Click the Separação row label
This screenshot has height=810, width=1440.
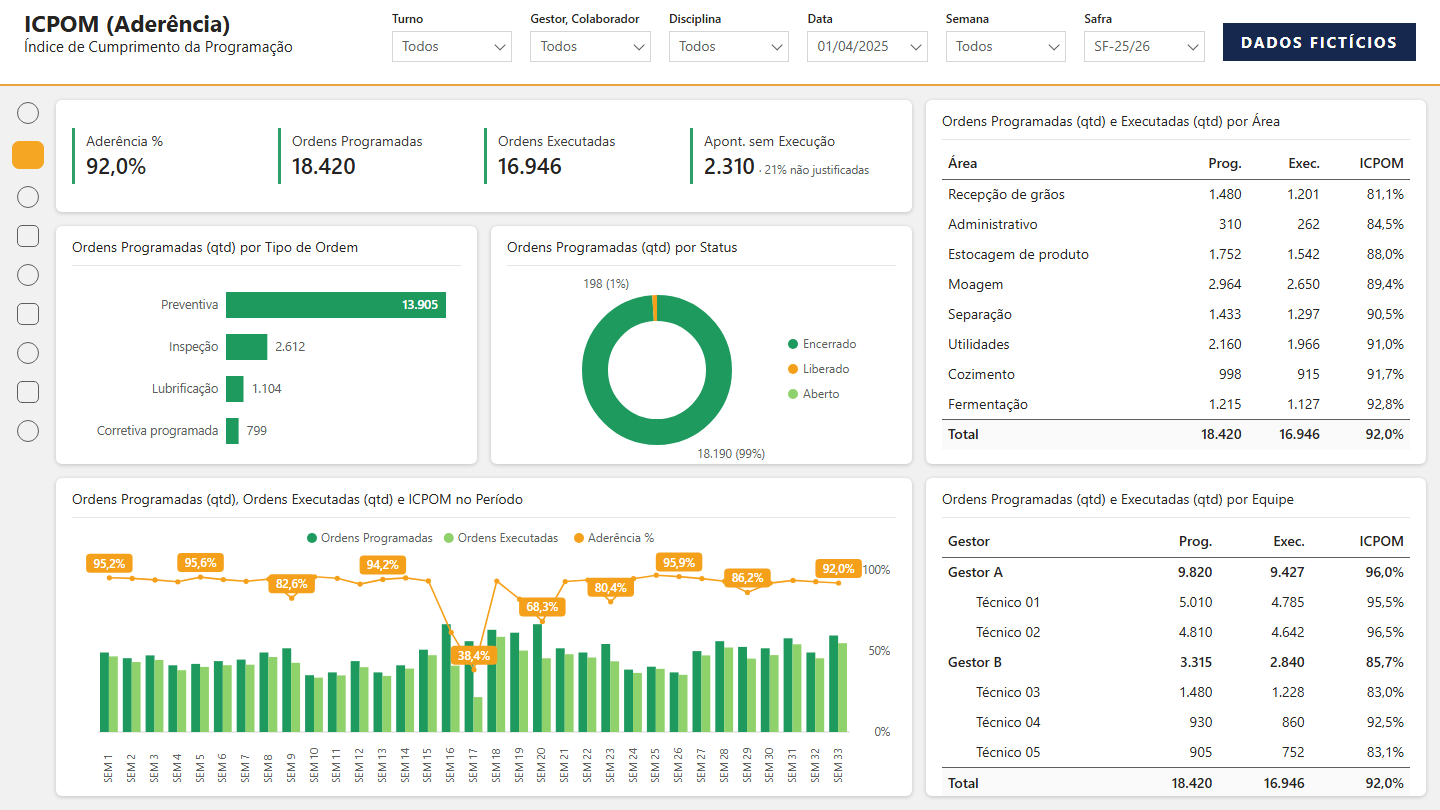coord(980,315)
